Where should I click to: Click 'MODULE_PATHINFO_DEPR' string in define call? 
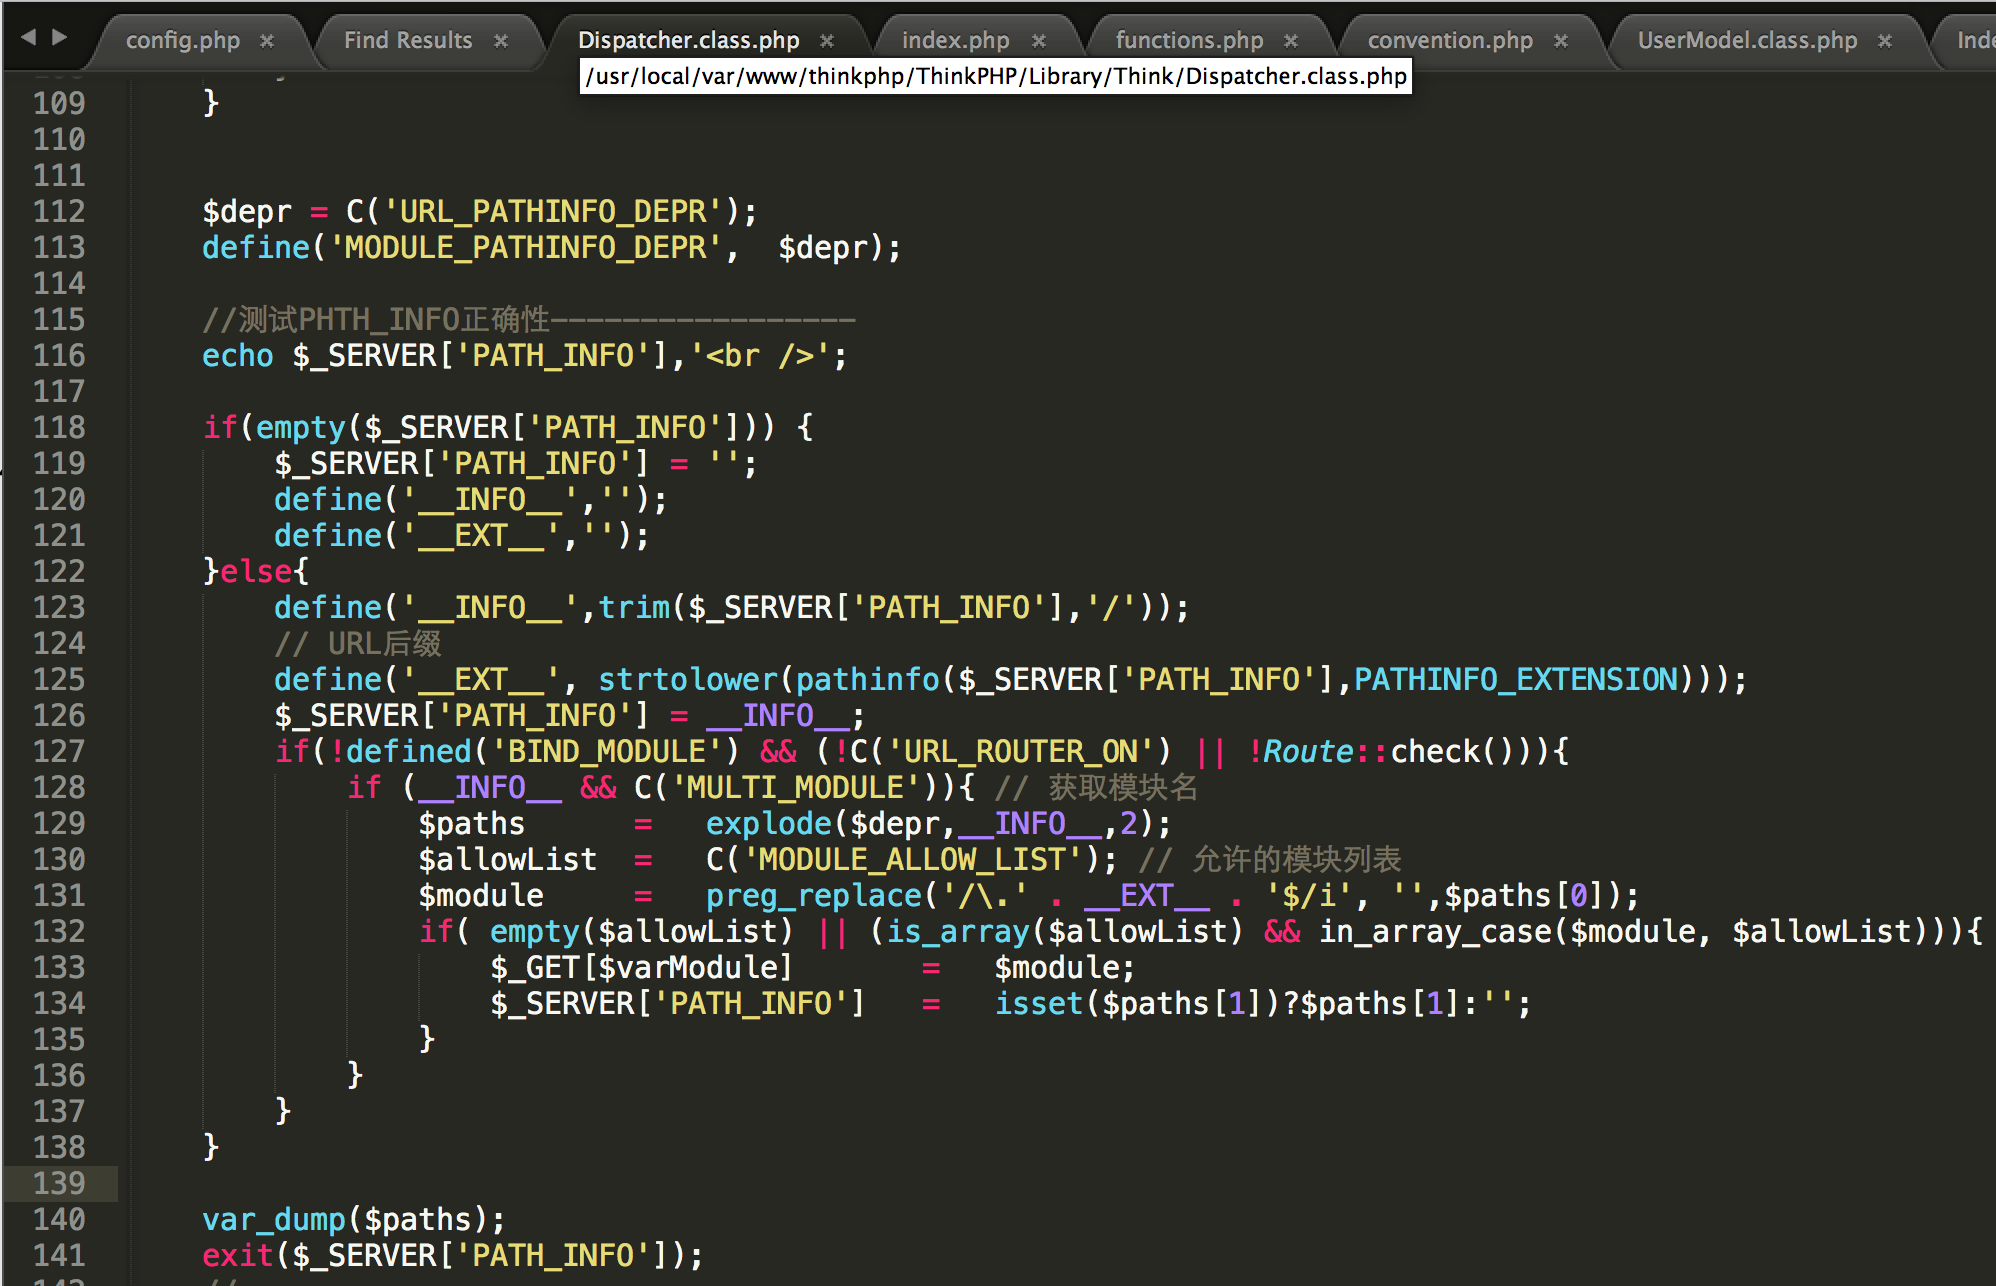click(x=526, y=247)
